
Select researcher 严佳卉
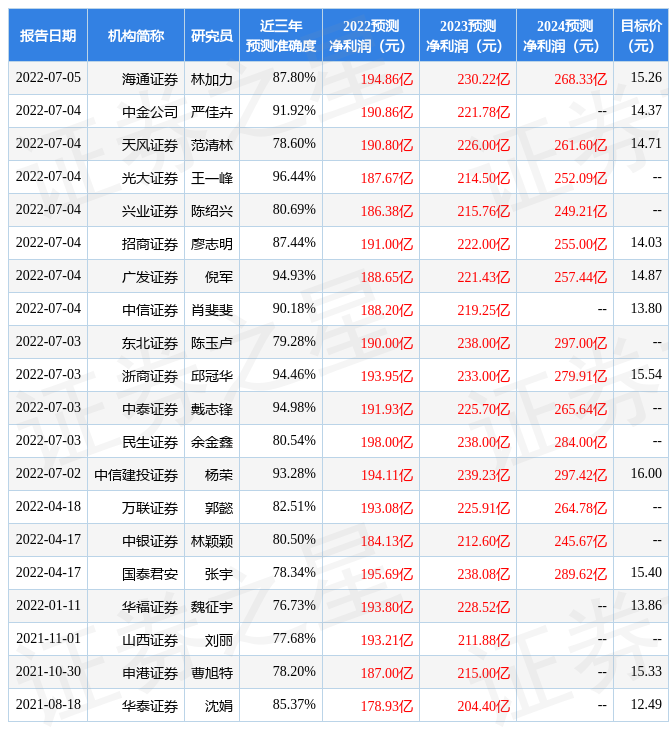click(212, 112)
